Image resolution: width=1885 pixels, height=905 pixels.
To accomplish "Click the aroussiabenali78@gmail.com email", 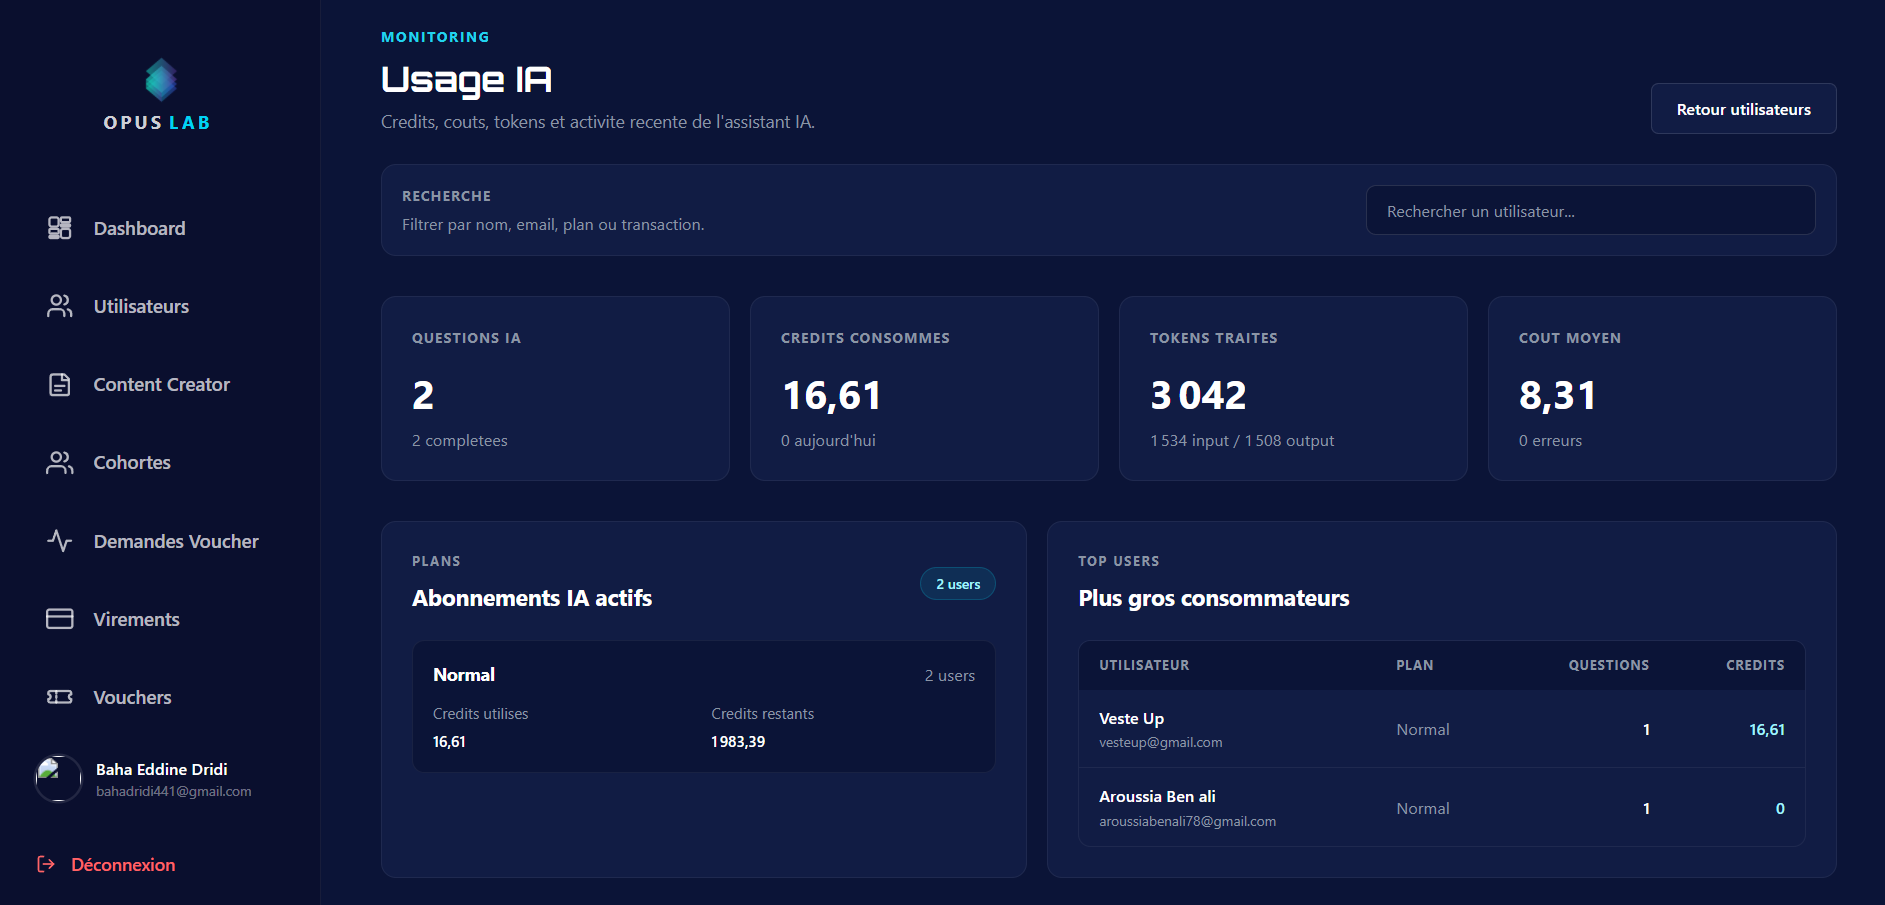I will pos(1187,821).
